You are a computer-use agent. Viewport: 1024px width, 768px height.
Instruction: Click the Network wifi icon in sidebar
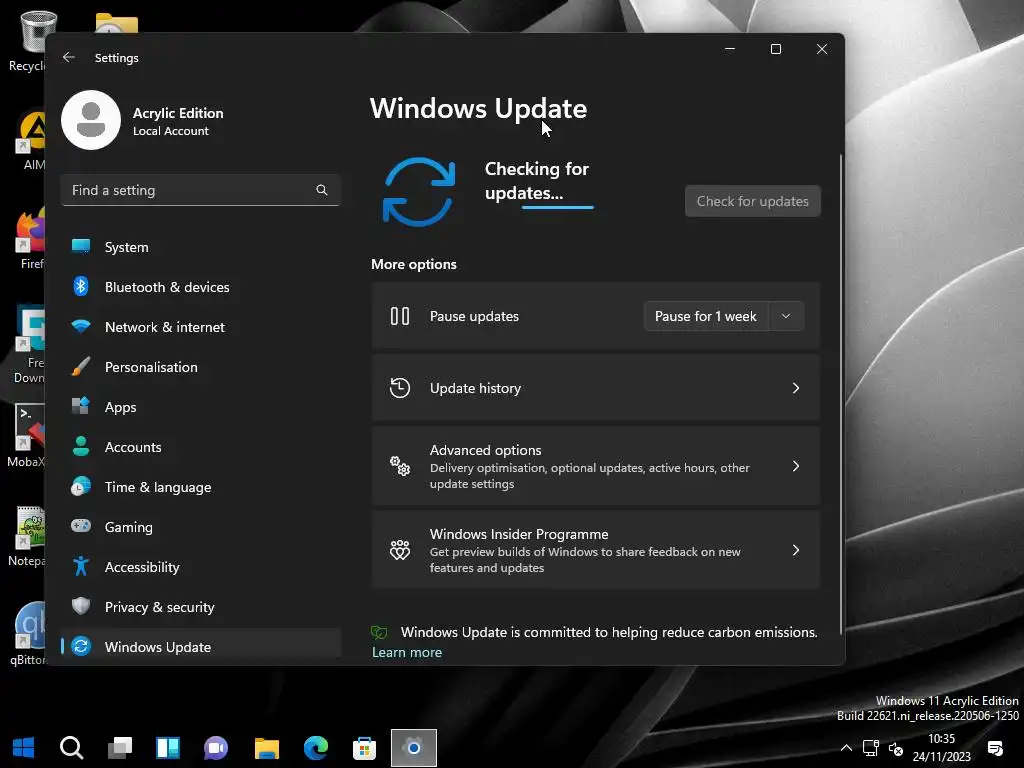81,326
